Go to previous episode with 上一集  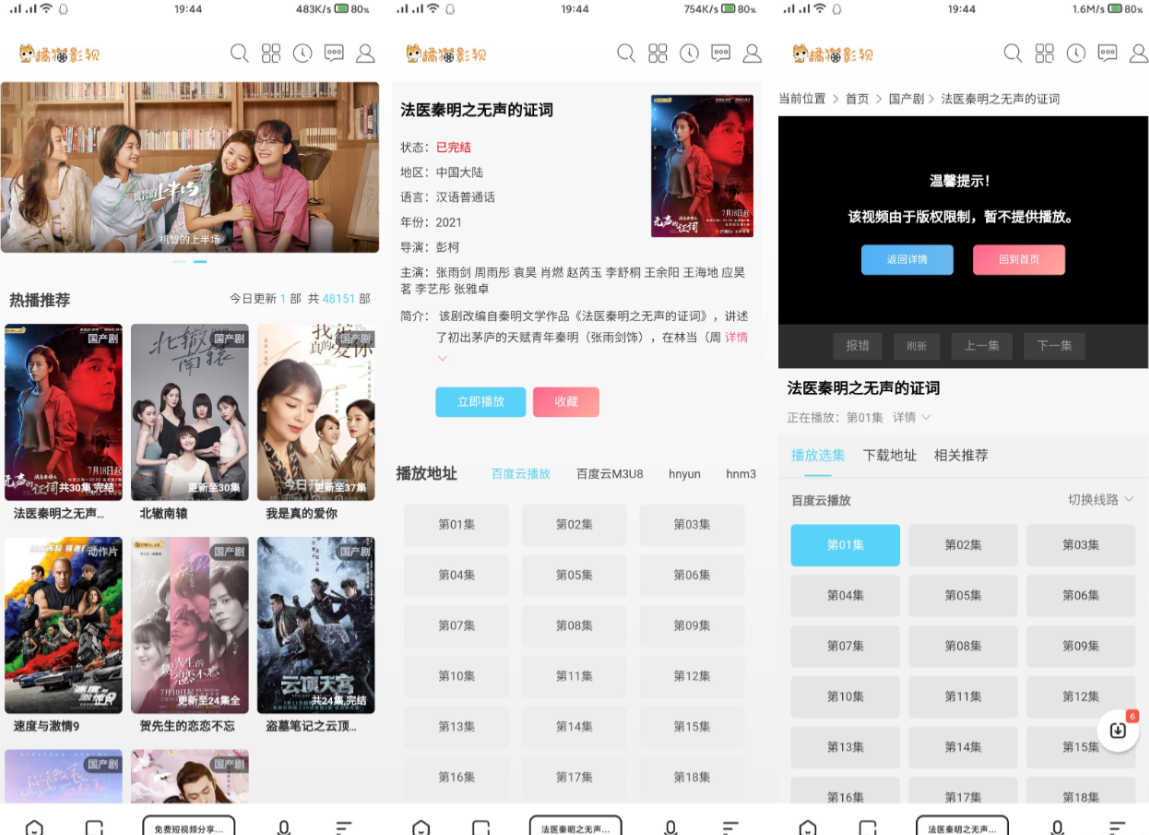pos(982,345)
